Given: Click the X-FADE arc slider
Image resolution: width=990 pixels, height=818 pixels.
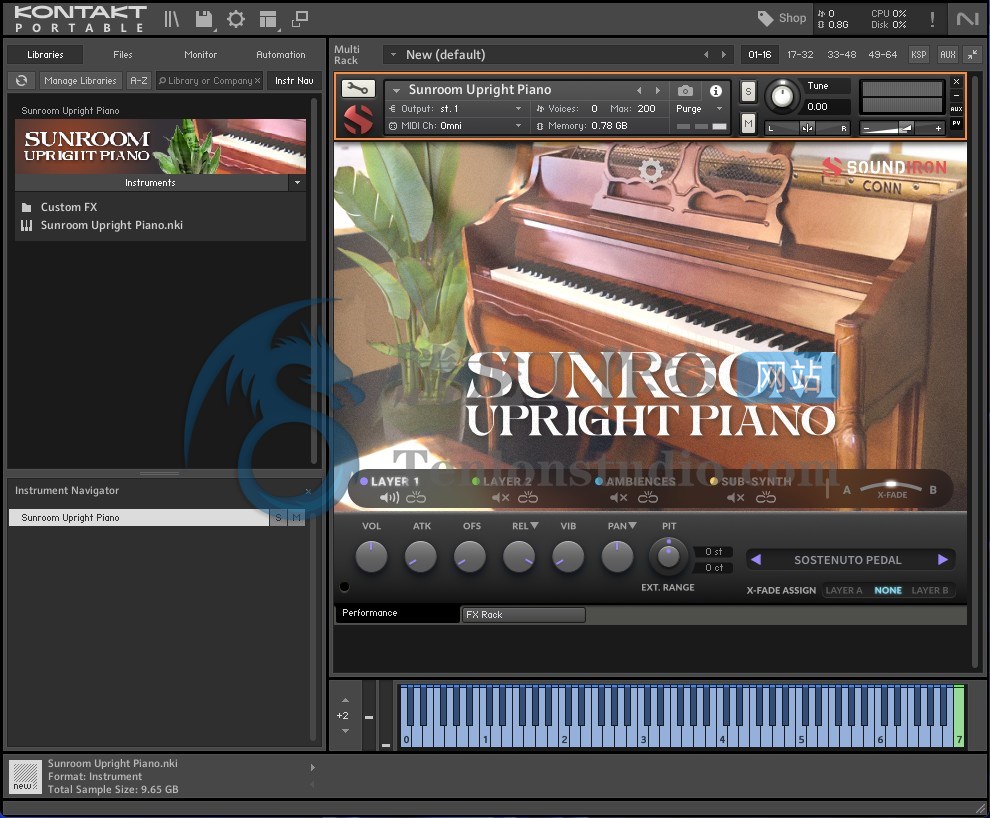Looking at the screenshot, I should (892, 488).
